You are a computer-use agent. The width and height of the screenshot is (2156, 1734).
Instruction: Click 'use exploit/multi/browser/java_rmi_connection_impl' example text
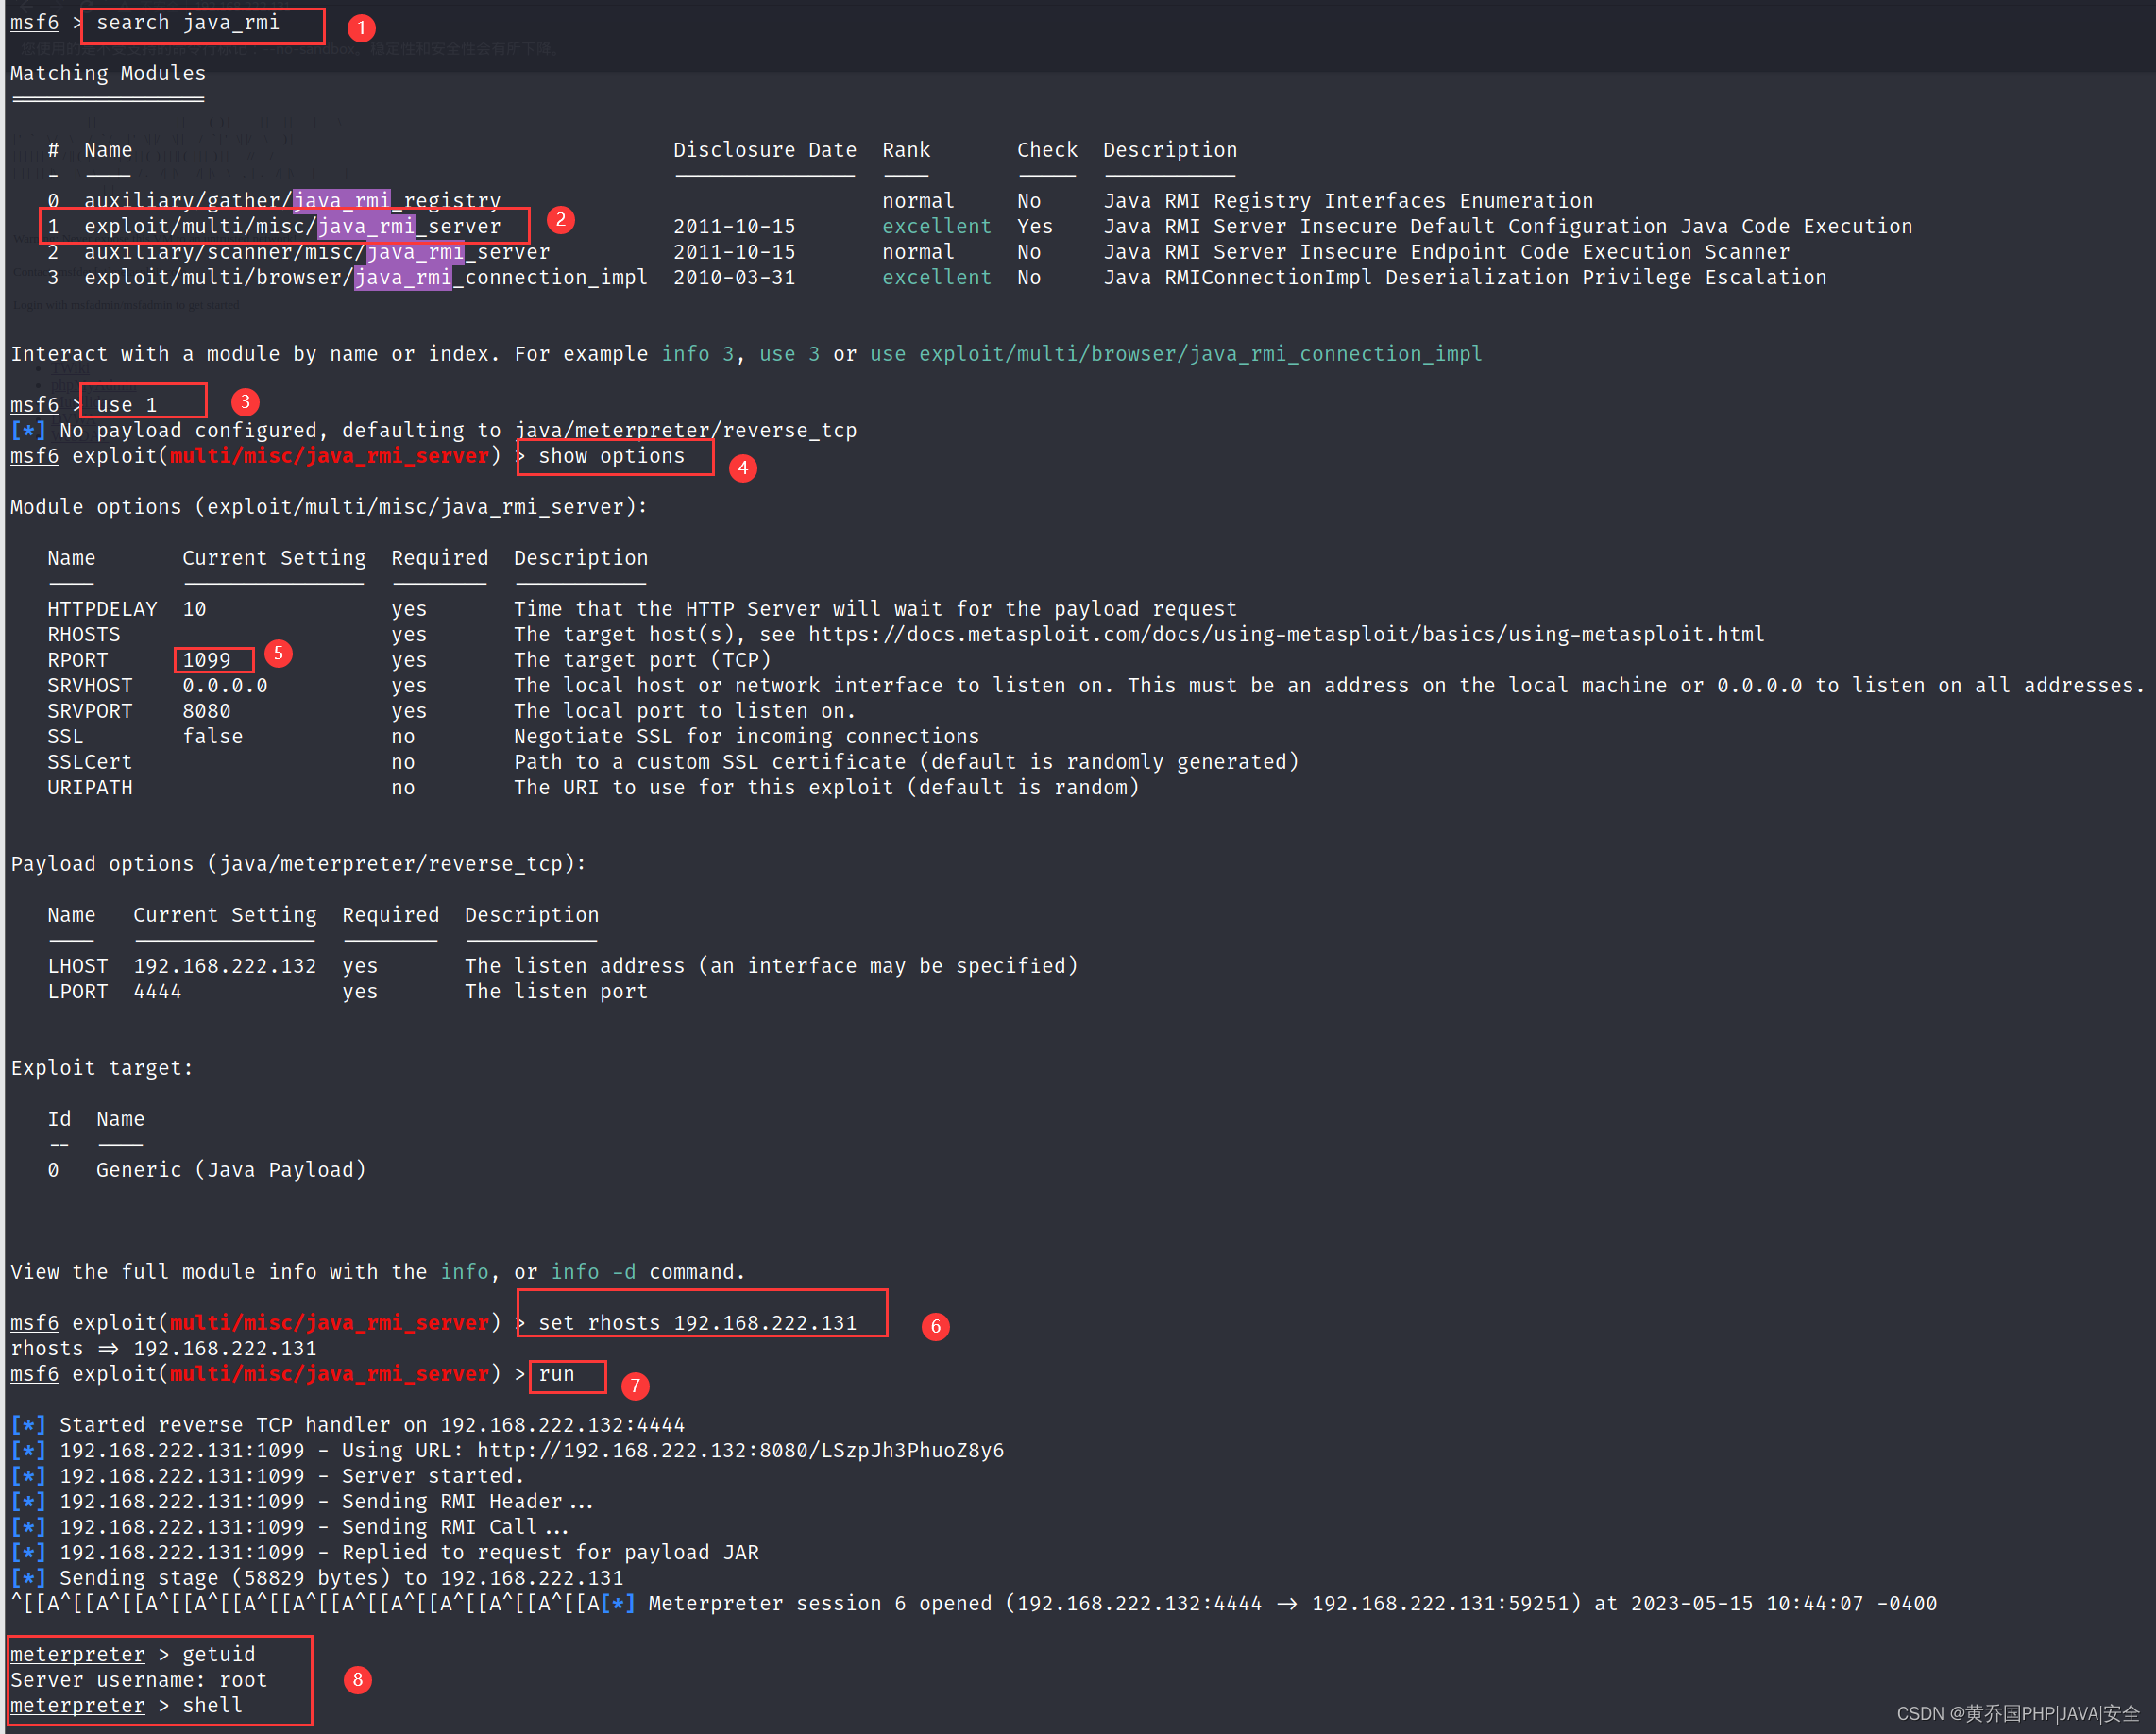(x=1176, y=354)
